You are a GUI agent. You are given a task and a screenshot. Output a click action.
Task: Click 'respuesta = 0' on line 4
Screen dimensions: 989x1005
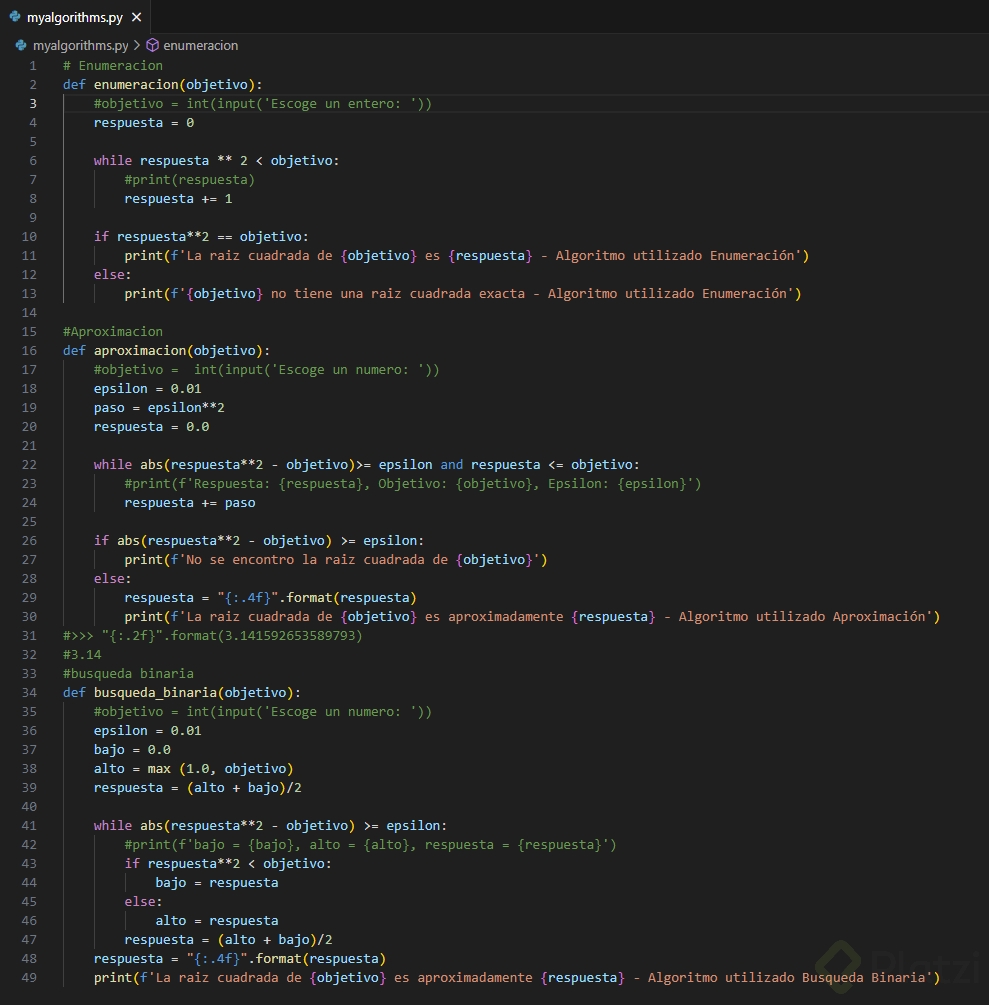click(144, 122)
